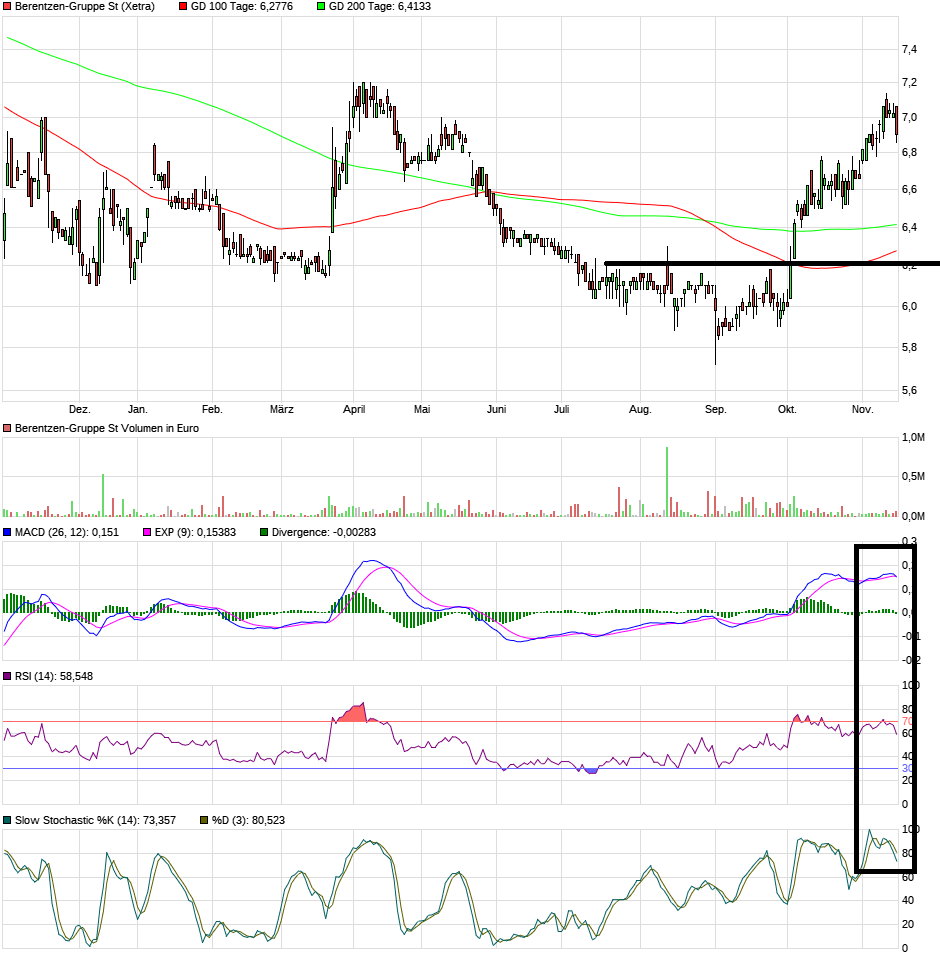The height and width of the screenshot is (958, 940).
Task: Click the purple RSI (14) legend swatch
Action: (7, 676)
